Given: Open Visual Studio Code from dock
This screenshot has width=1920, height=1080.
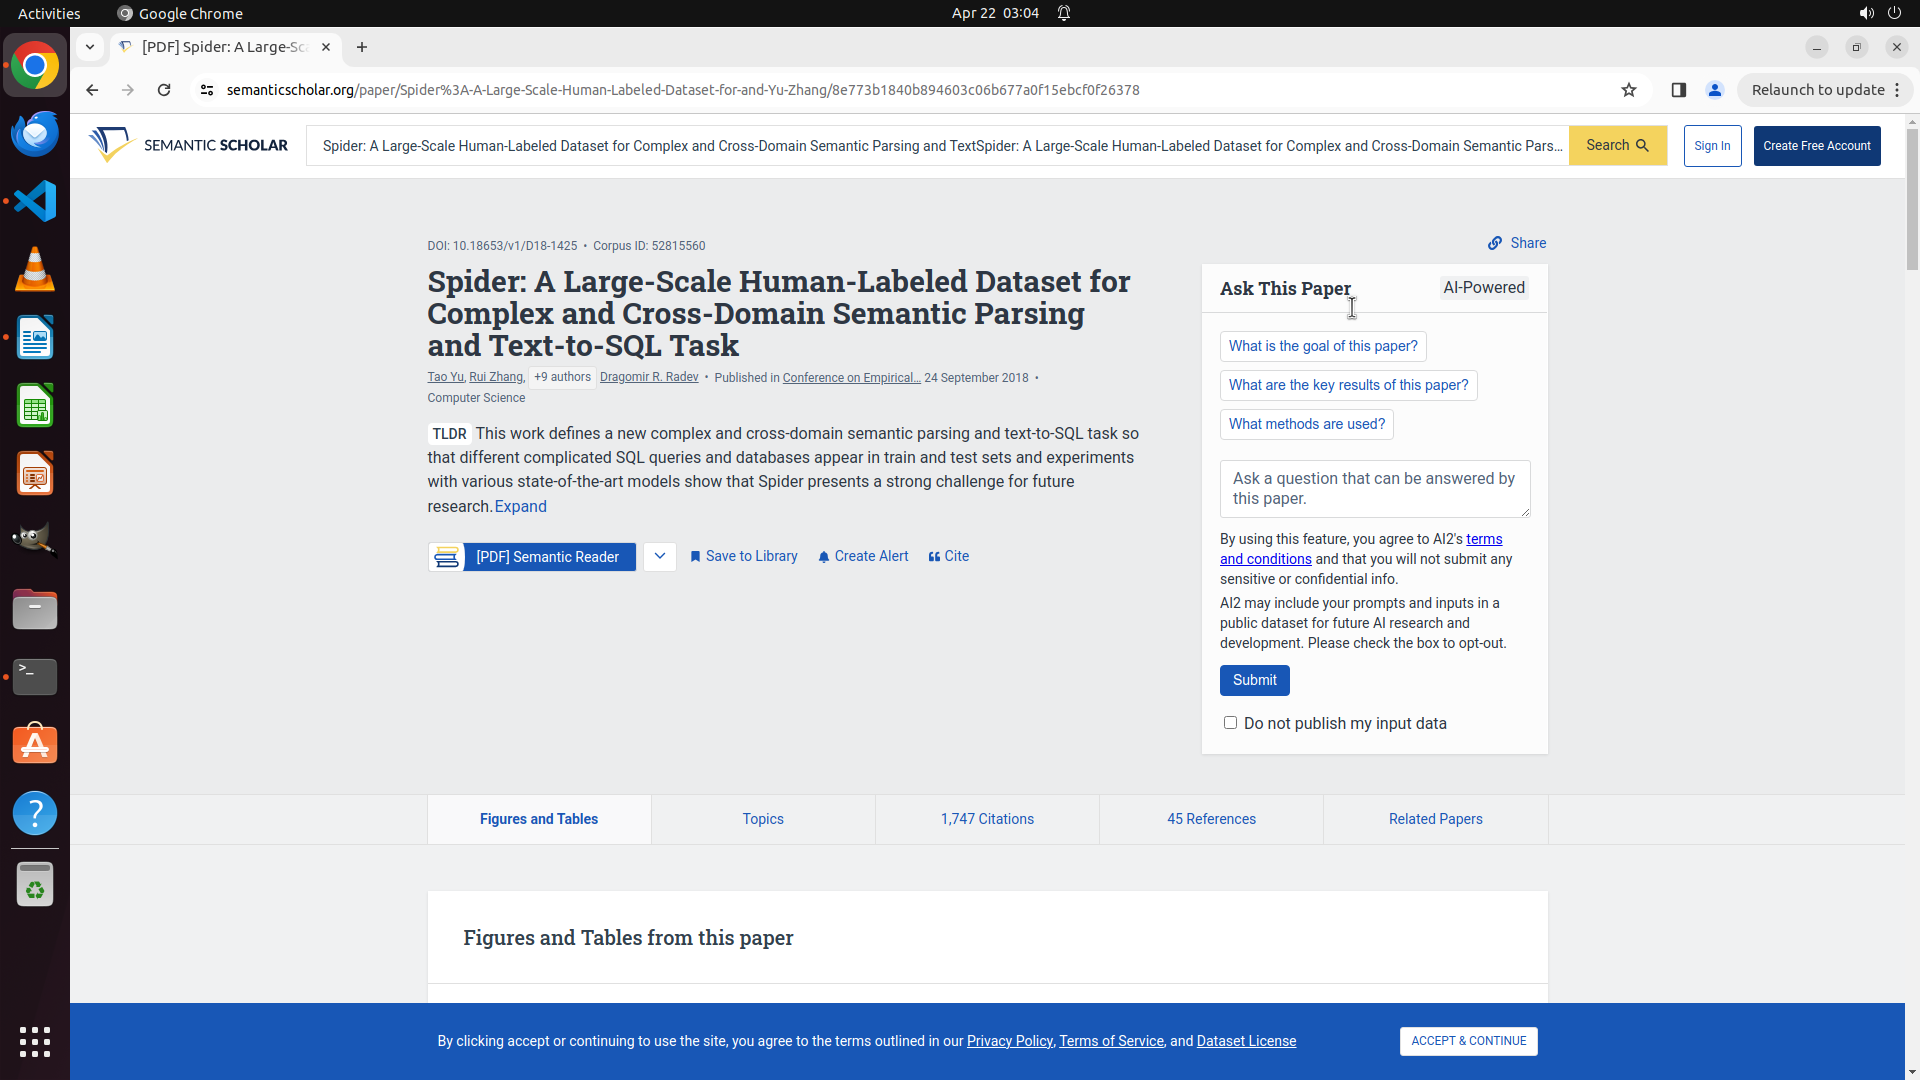Looking at the screenshot, I should pos(35,201).
